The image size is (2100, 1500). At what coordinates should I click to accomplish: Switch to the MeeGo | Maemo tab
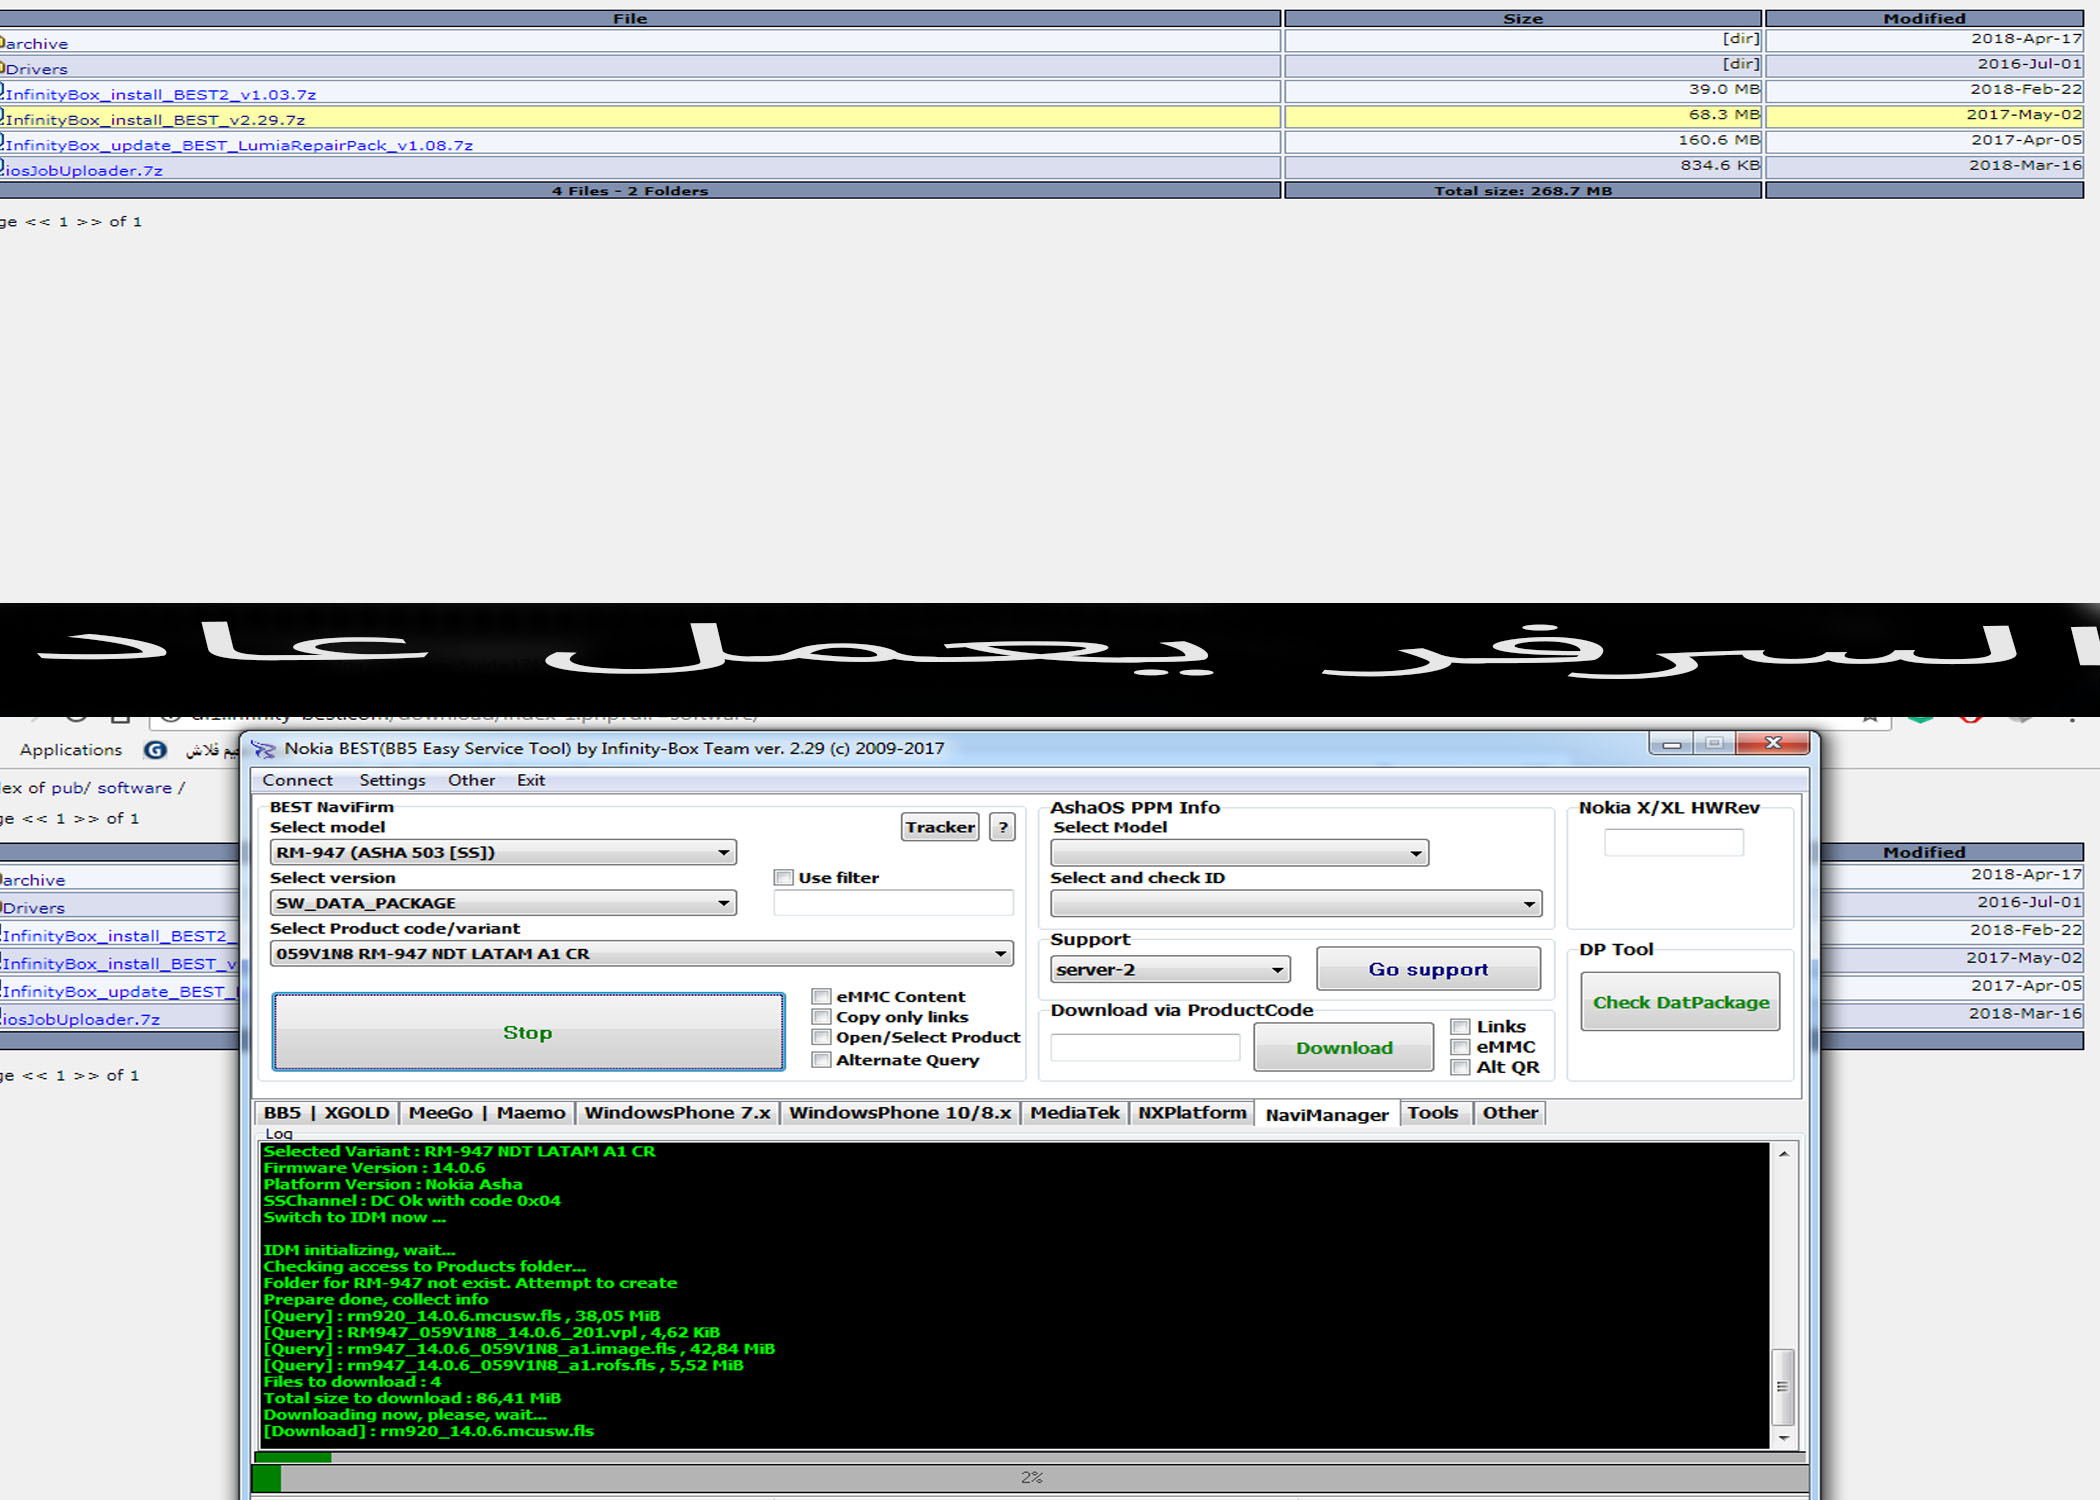487,1113
